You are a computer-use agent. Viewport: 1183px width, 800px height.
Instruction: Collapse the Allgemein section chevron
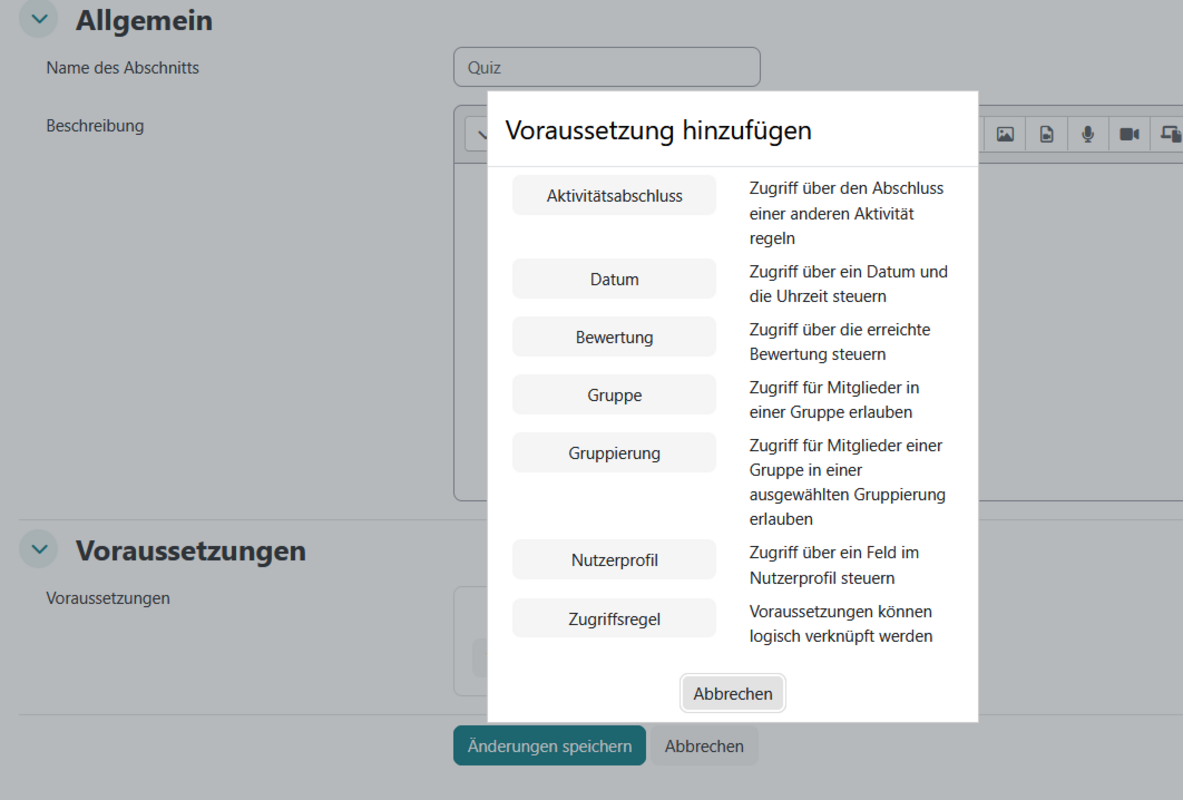tap(39, 19)
